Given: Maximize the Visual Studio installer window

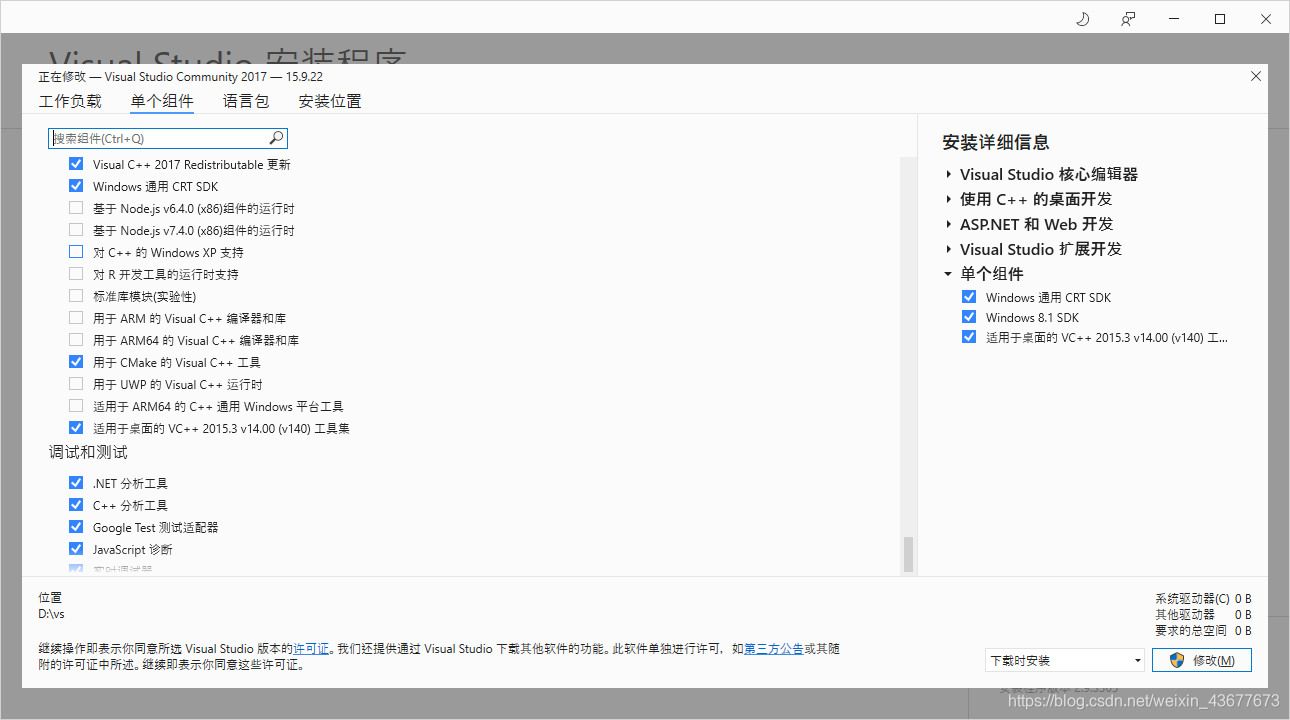Looking at the screenshot, I should tap(1220, 19).
